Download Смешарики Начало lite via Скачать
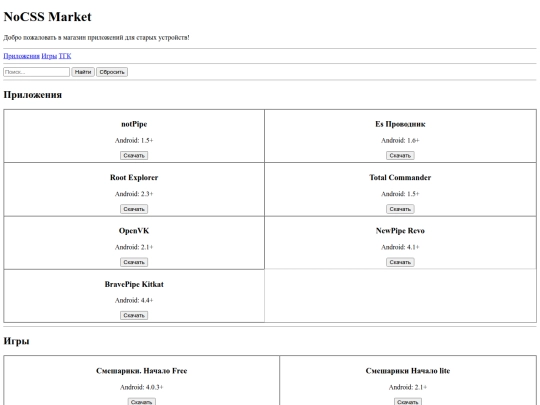This screenshot has height=405, width=540. click(x=408, y=402)
